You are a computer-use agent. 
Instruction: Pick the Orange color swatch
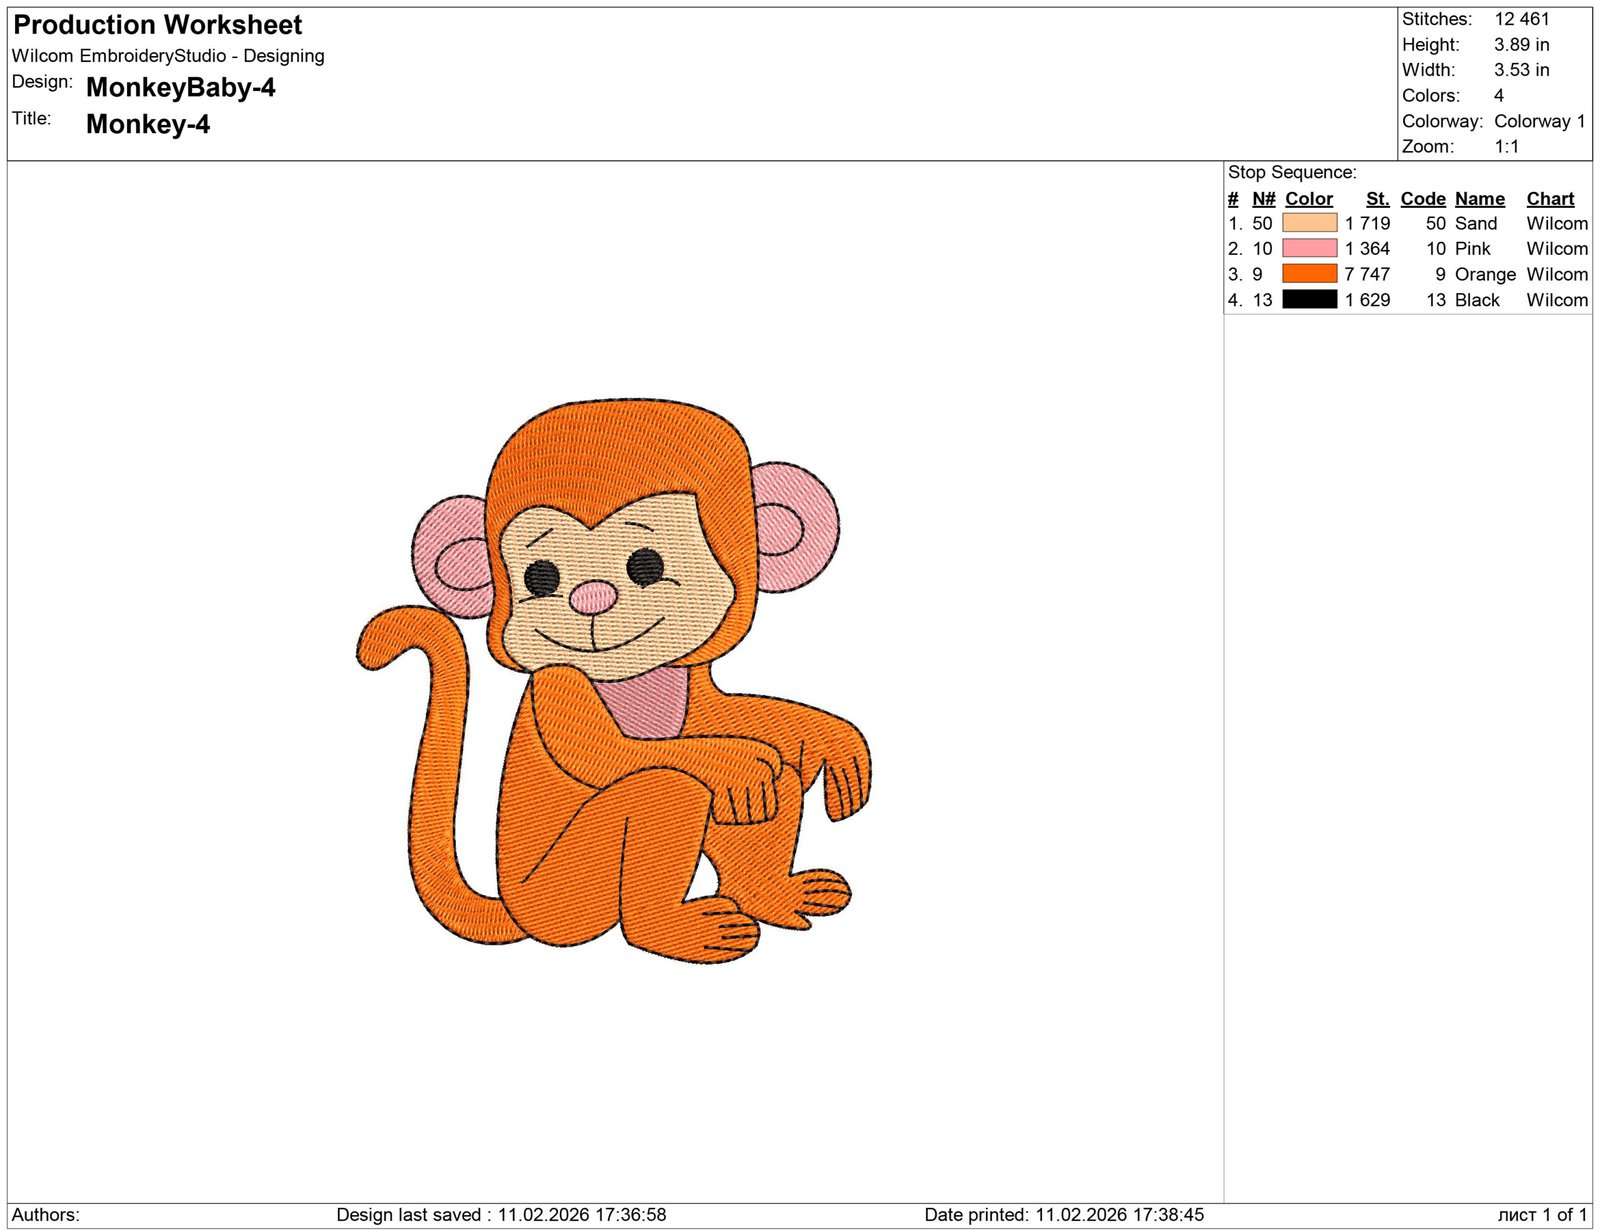[1309, 274]
